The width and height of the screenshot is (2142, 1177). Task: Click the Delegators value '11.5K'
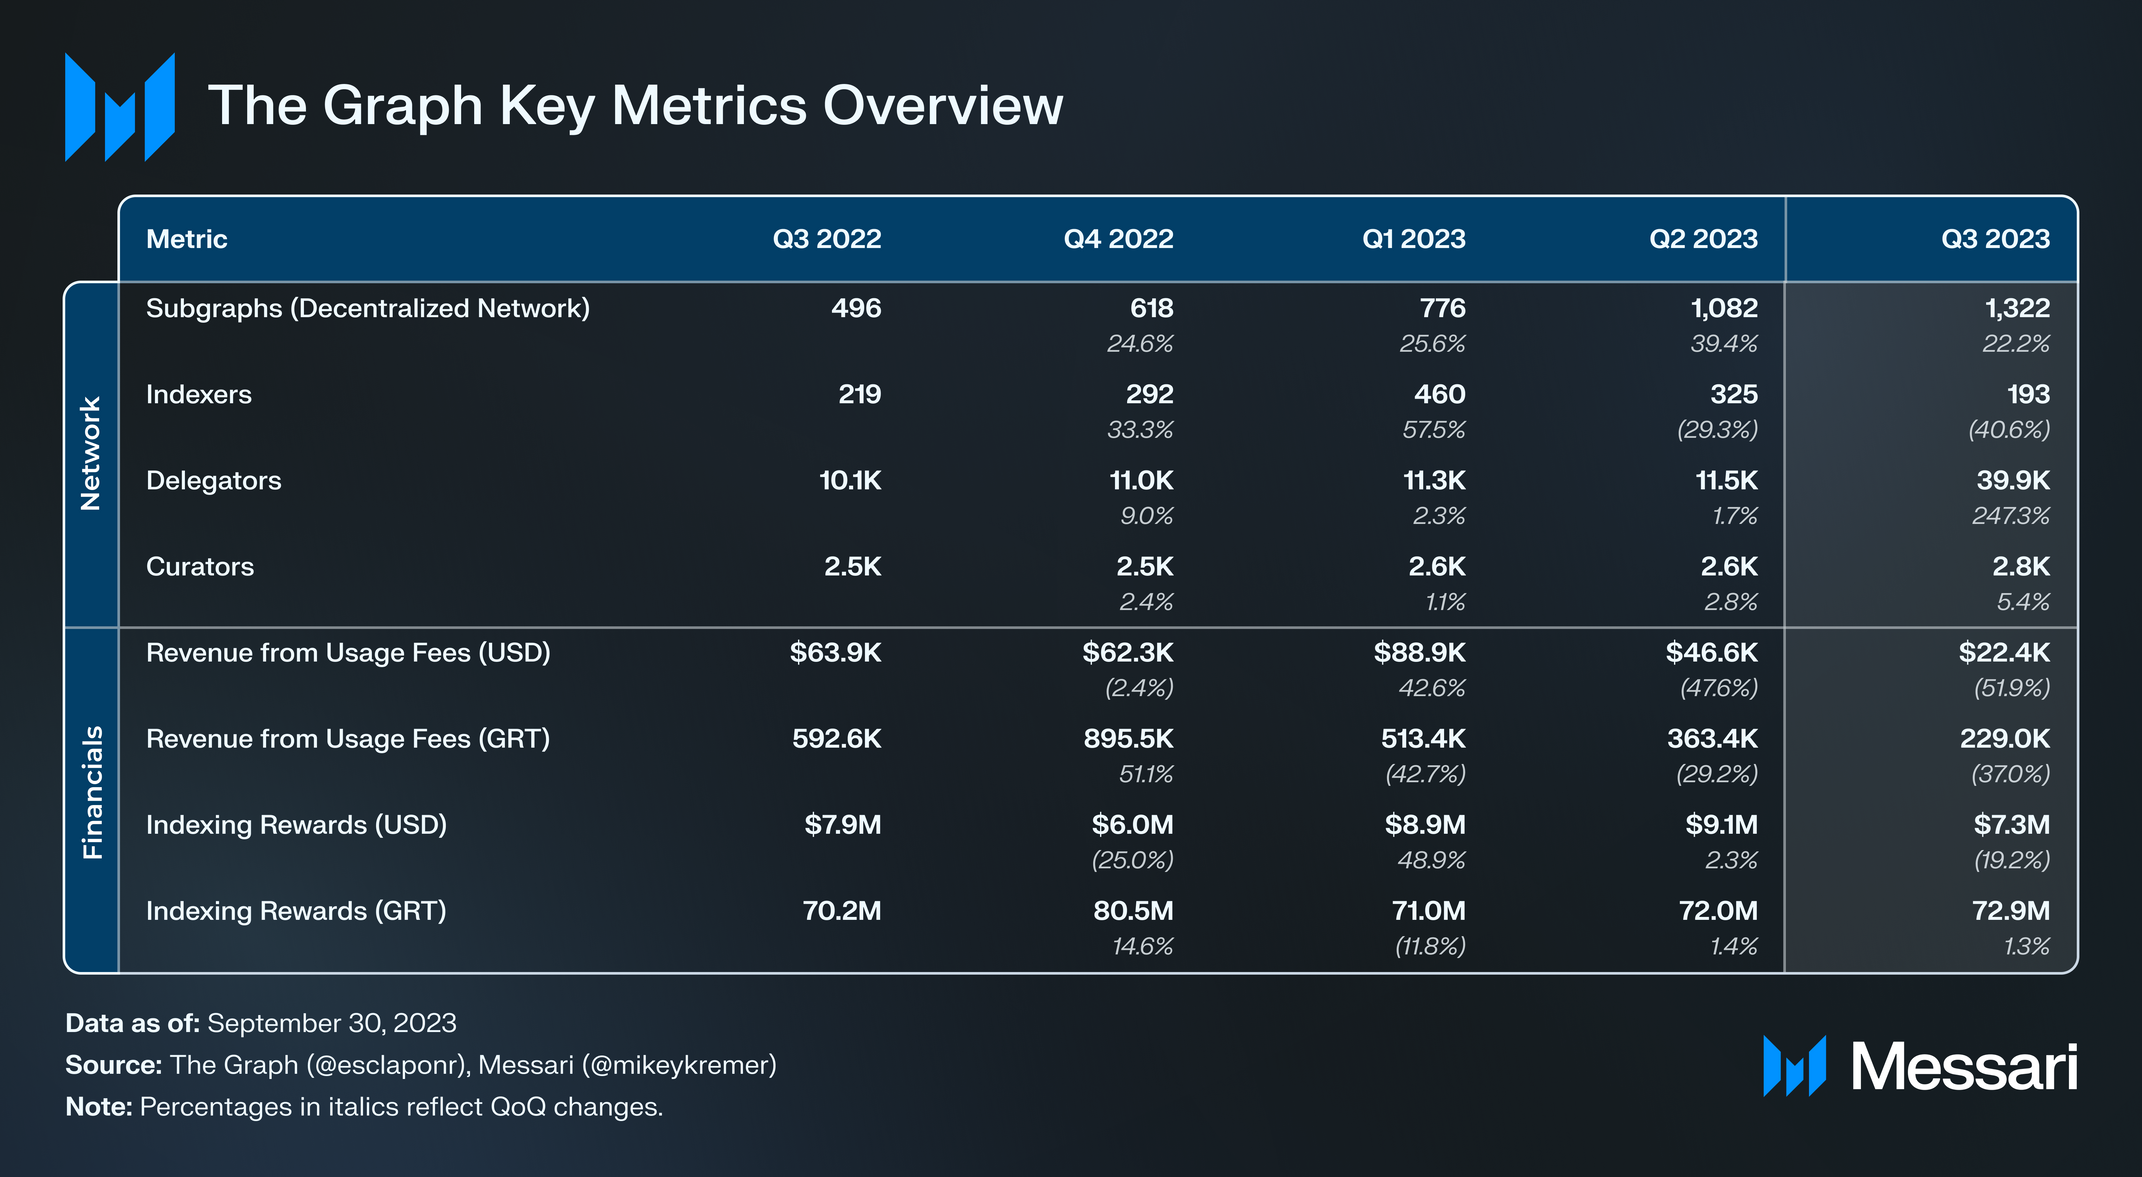tap(1726, 481)
